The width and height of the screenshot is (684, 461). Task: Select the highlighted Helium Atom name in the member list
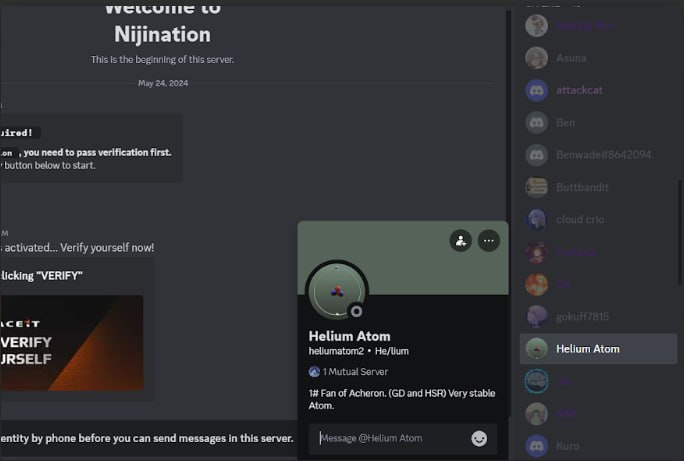point(588,349)
